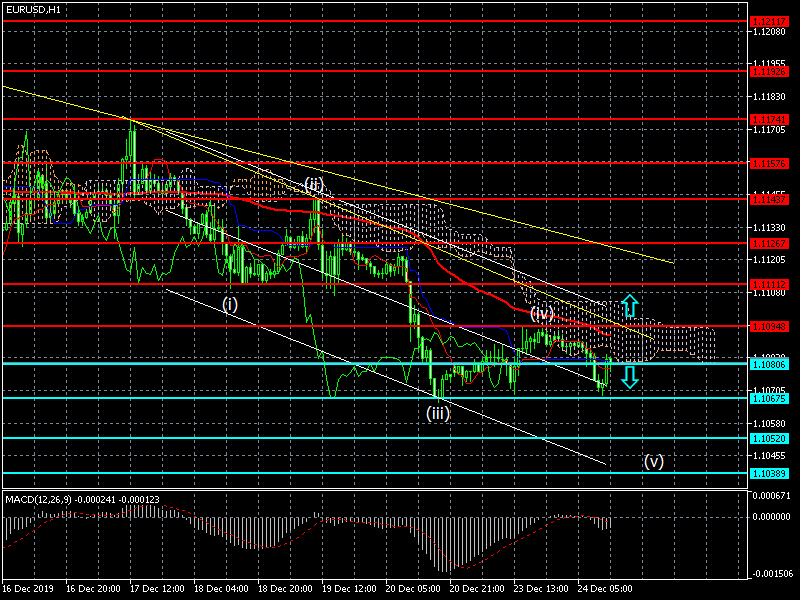The image size is (800, 600).
Task: Click the 1.11330 price scale value
Action: click(x=769, y=227)
